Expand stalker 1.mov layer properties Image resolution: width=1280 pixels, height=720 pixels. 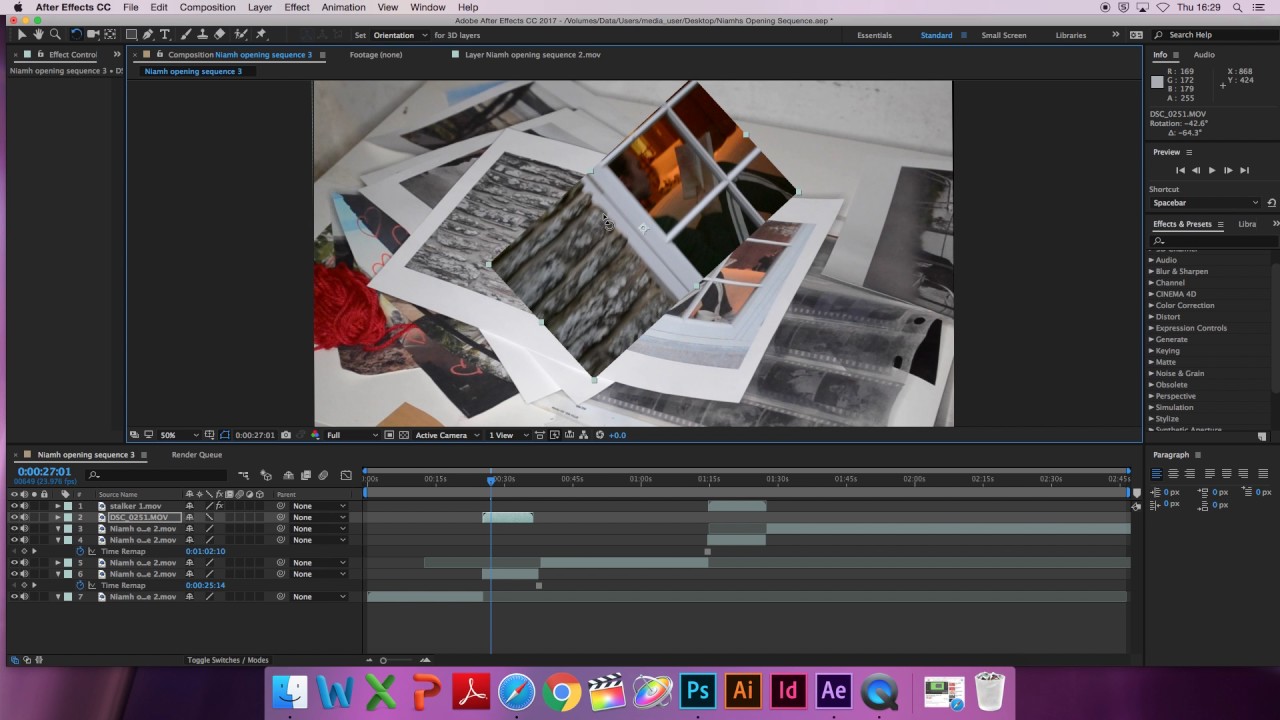[x=57, y=506]
